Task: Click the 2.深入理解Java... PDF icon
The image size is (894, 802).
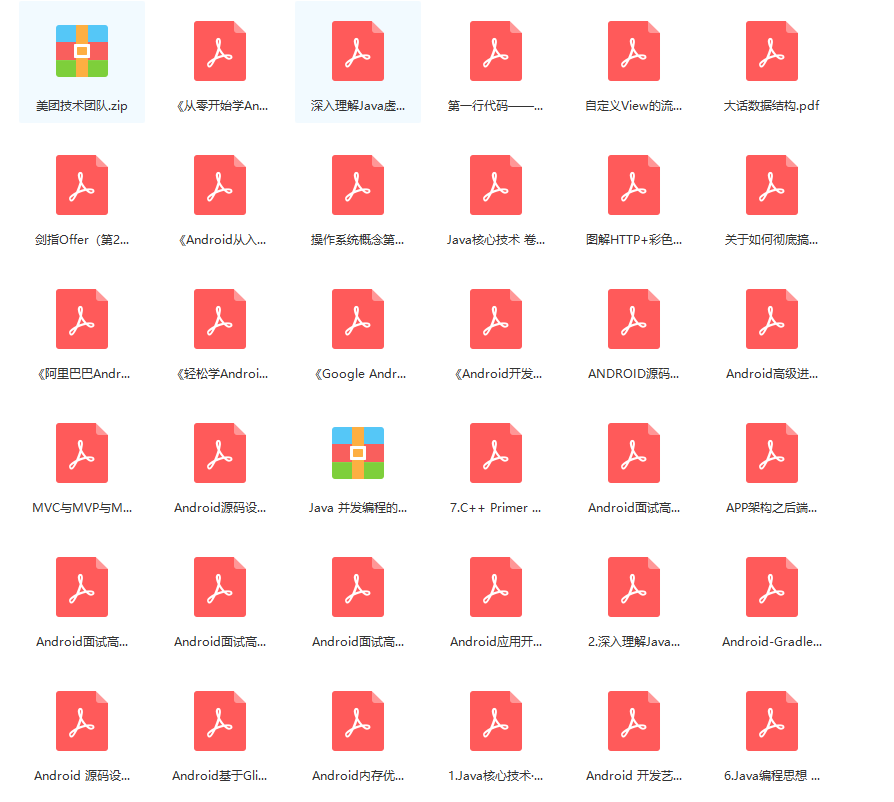Action: [633, 587]
